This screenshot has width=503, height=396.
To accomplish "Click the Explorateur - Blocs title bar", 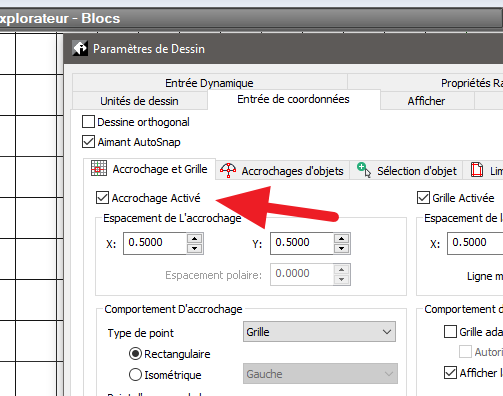I will pyautogui.click(x=251, y=18).
